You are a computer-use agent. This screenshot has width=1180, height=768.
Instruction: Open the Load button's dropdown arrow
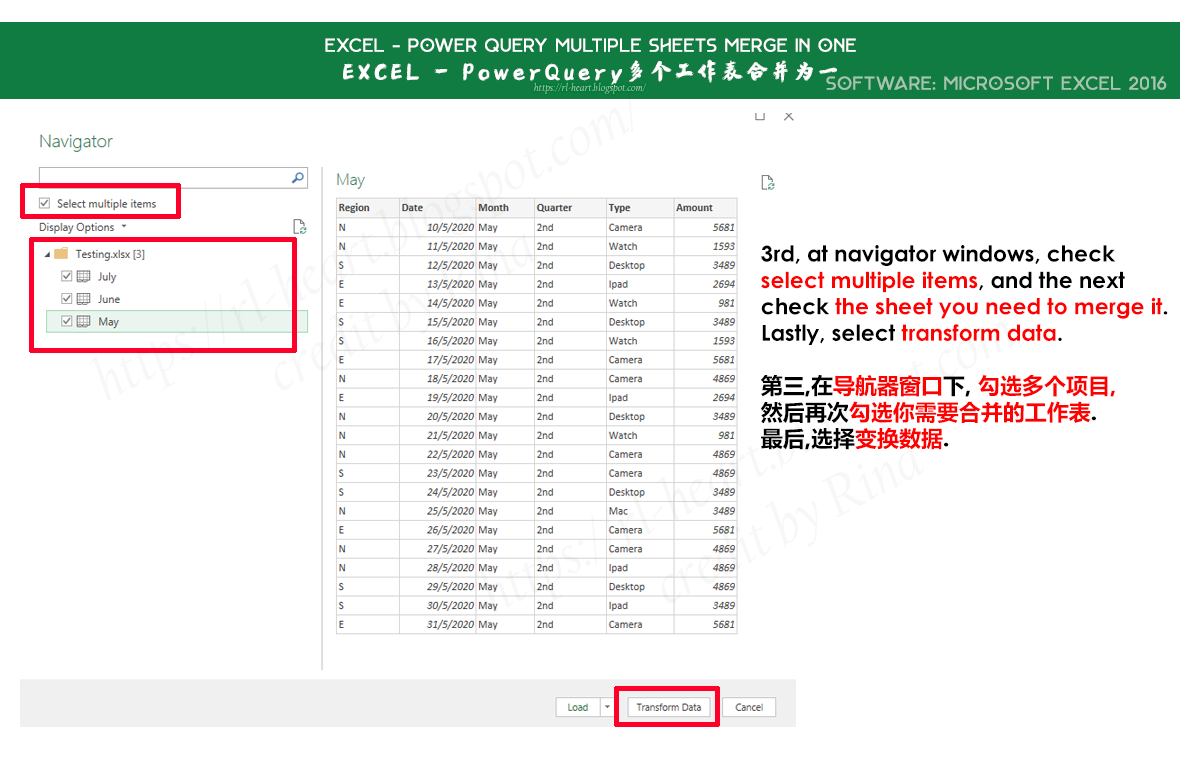point(606,707)
